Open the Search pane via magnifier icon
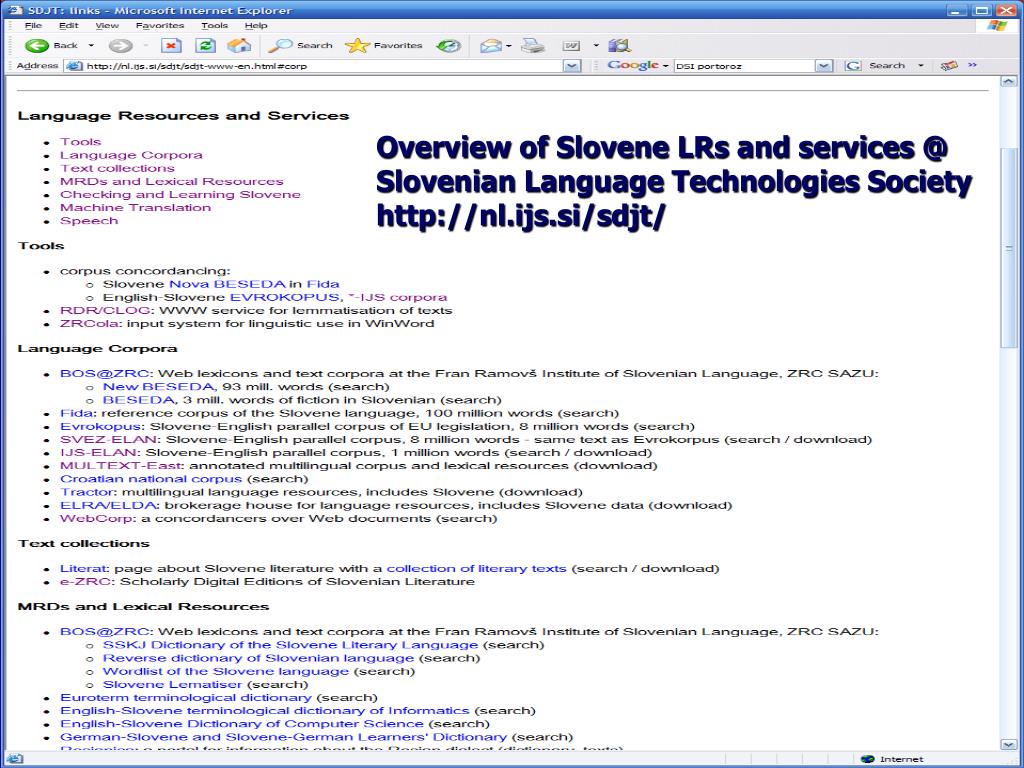This screenshot has height=768, width=1024. coord(280,45)
